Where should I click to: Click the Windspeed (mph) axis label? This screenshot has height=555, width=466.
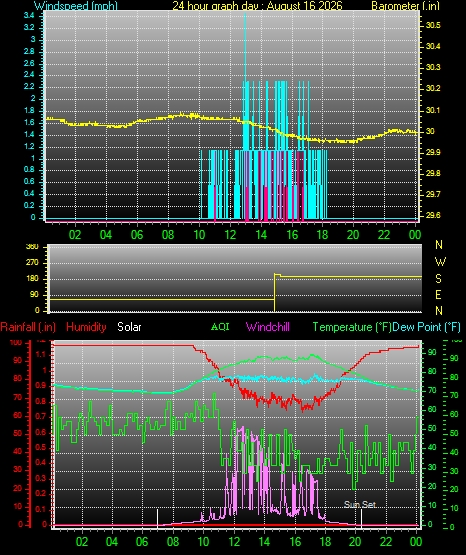coord(76,5)
